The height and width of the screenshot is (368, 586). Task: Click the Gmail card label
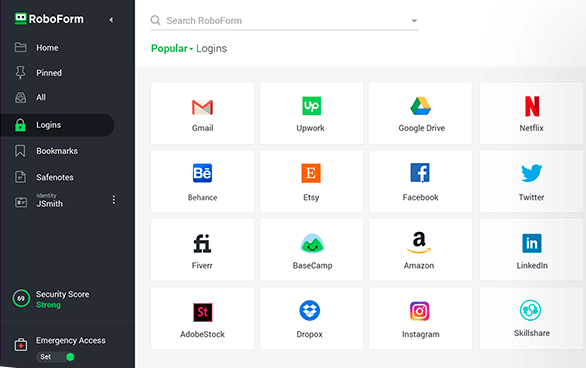tap(203, 128)
